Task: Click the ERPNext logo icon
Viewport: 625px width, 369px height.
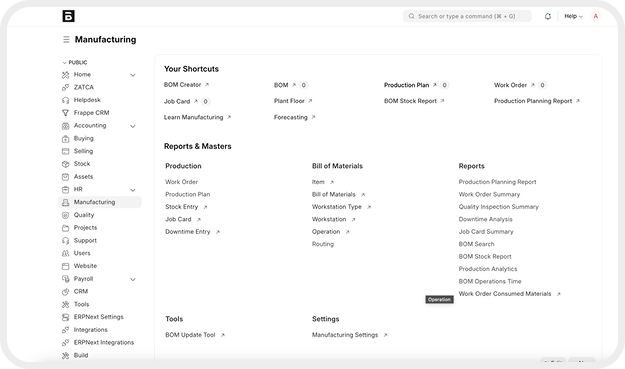Action: click(x=68, y=16)
